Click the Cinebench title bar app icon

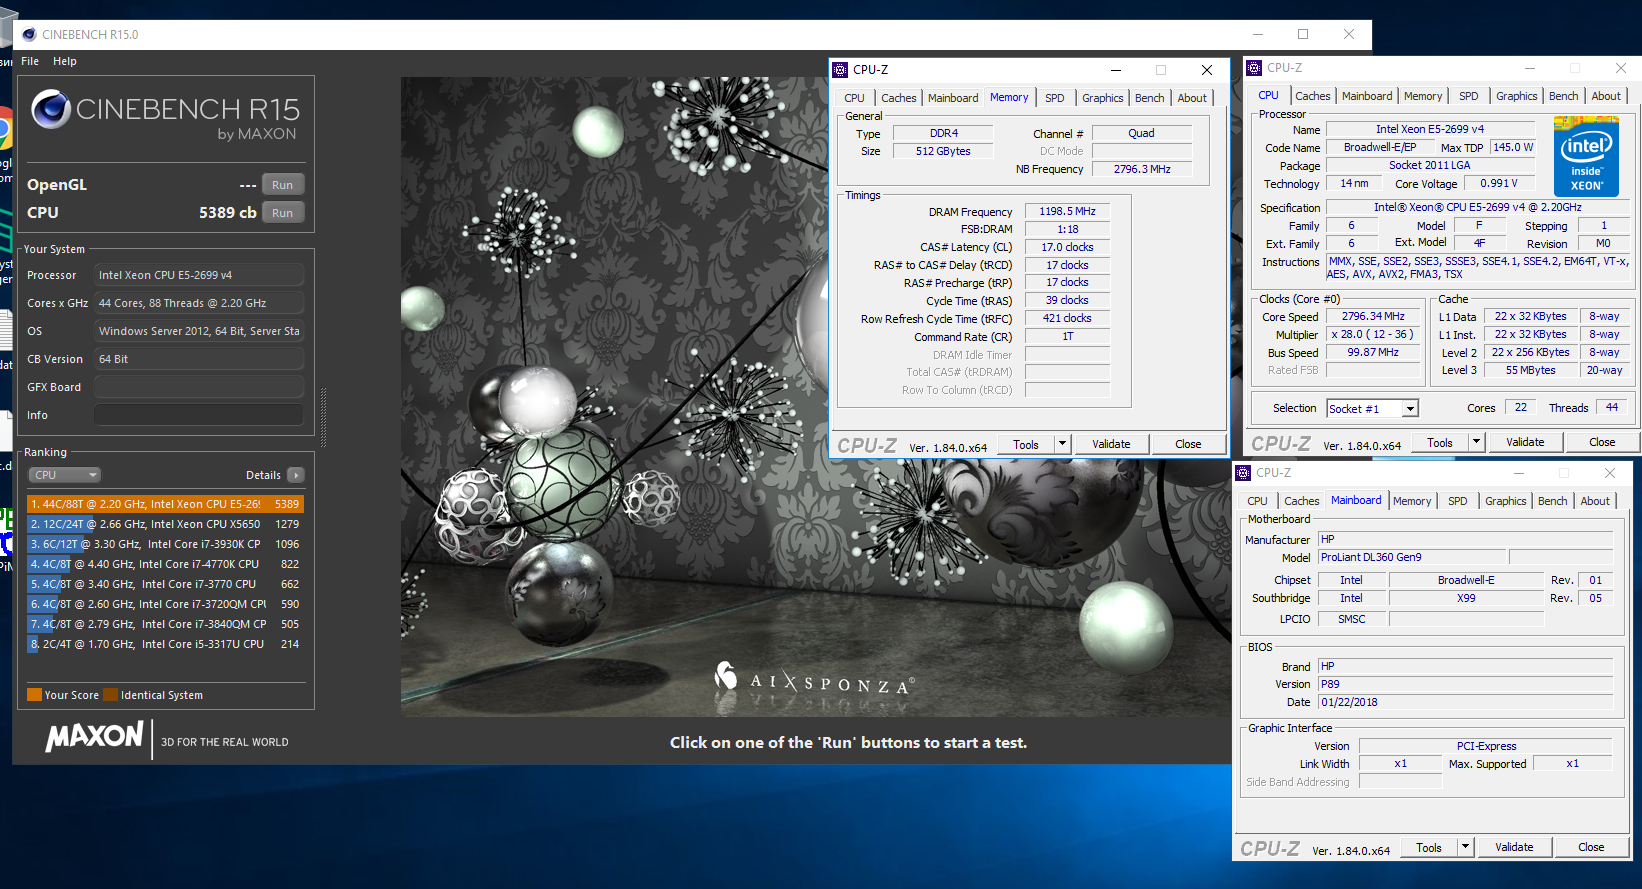click(29, 34)
